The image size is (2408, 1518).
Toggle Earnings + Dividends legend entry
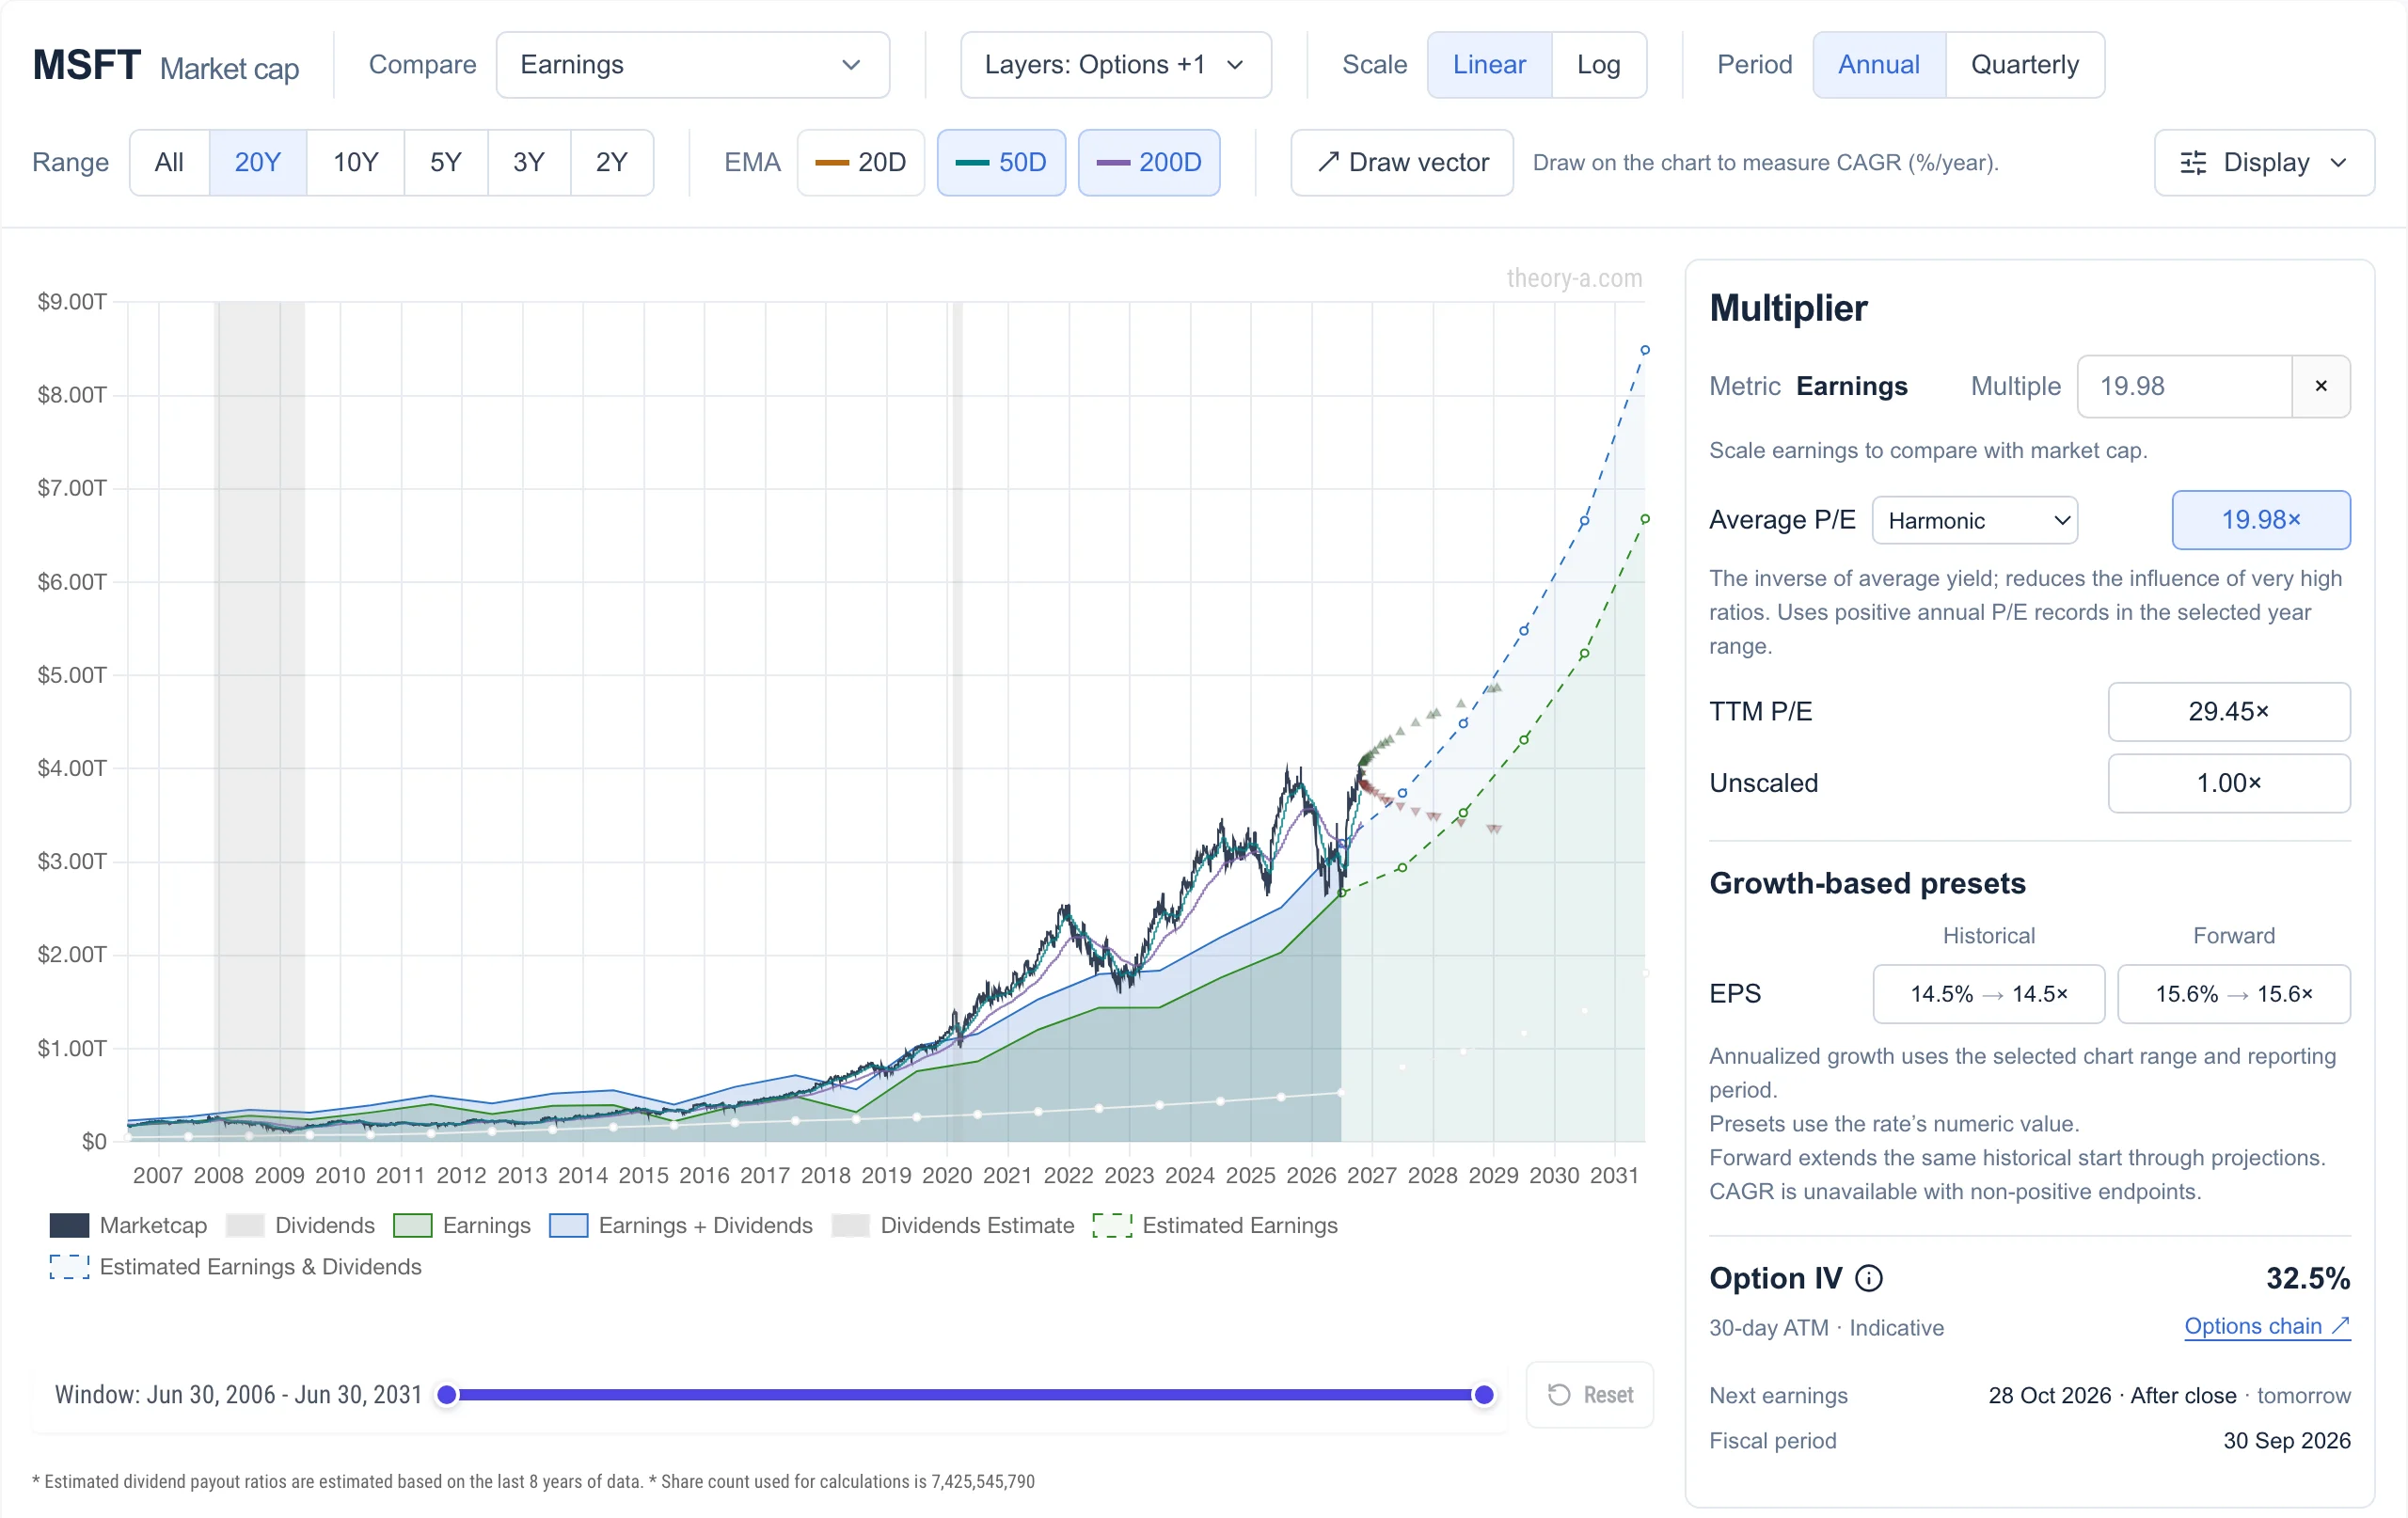pos(681,1225)
